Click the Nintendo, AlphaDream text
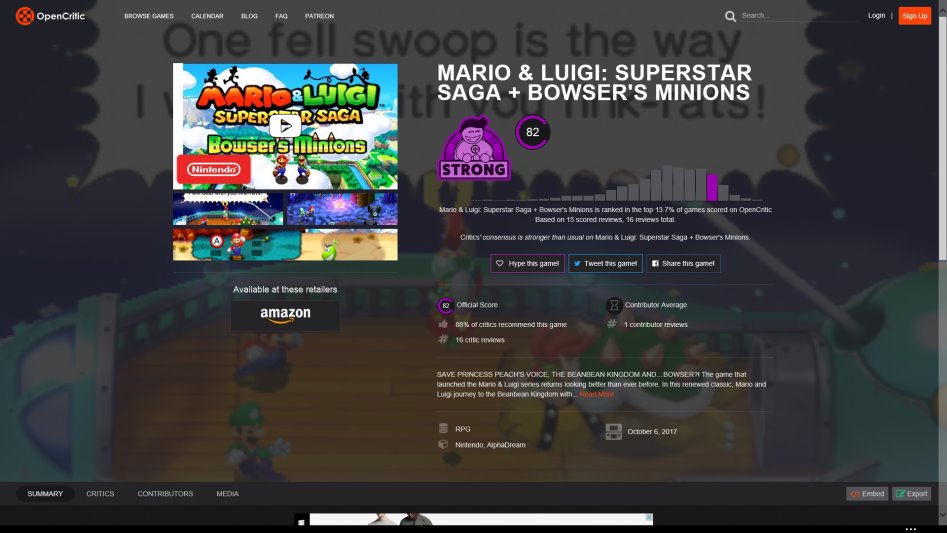Image resolution: width=947 pixels, height=533 pixels. [x=490, y=445]
